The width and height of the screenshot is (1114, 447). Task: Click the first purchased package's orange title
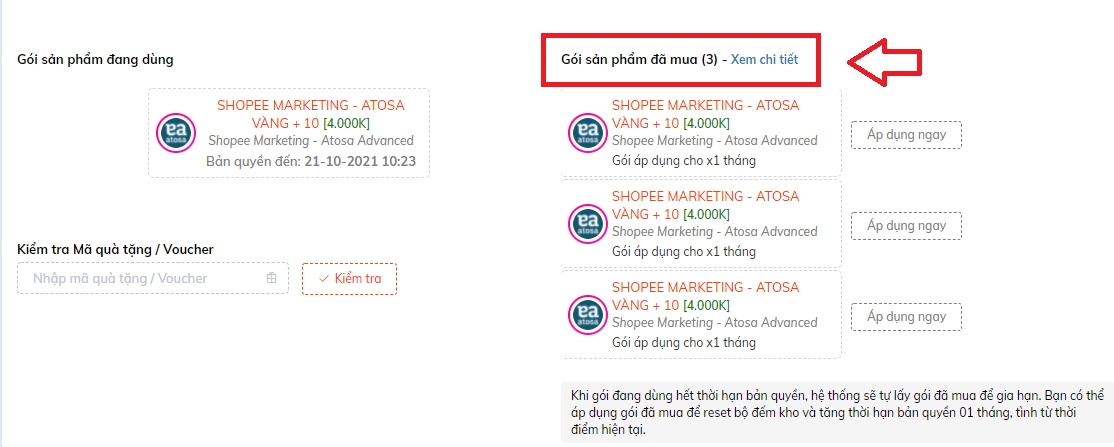coord(705,105)
